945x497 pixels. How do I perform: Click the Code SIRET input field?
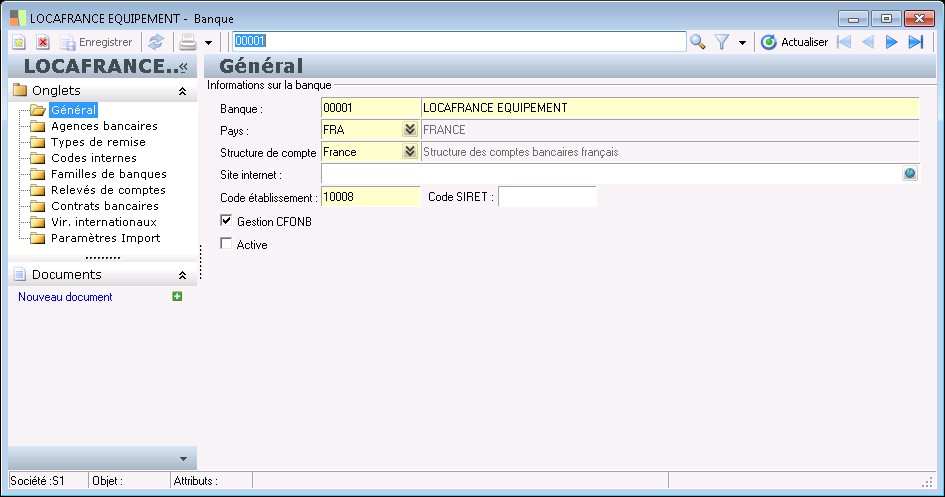click(547, 197)
